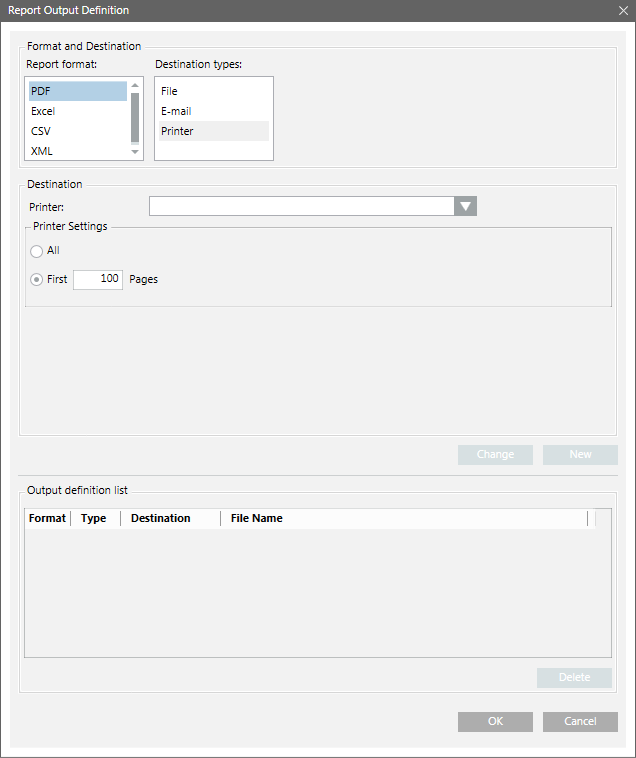
Task: Select the All pages radio button
Action: pos(37,251)
